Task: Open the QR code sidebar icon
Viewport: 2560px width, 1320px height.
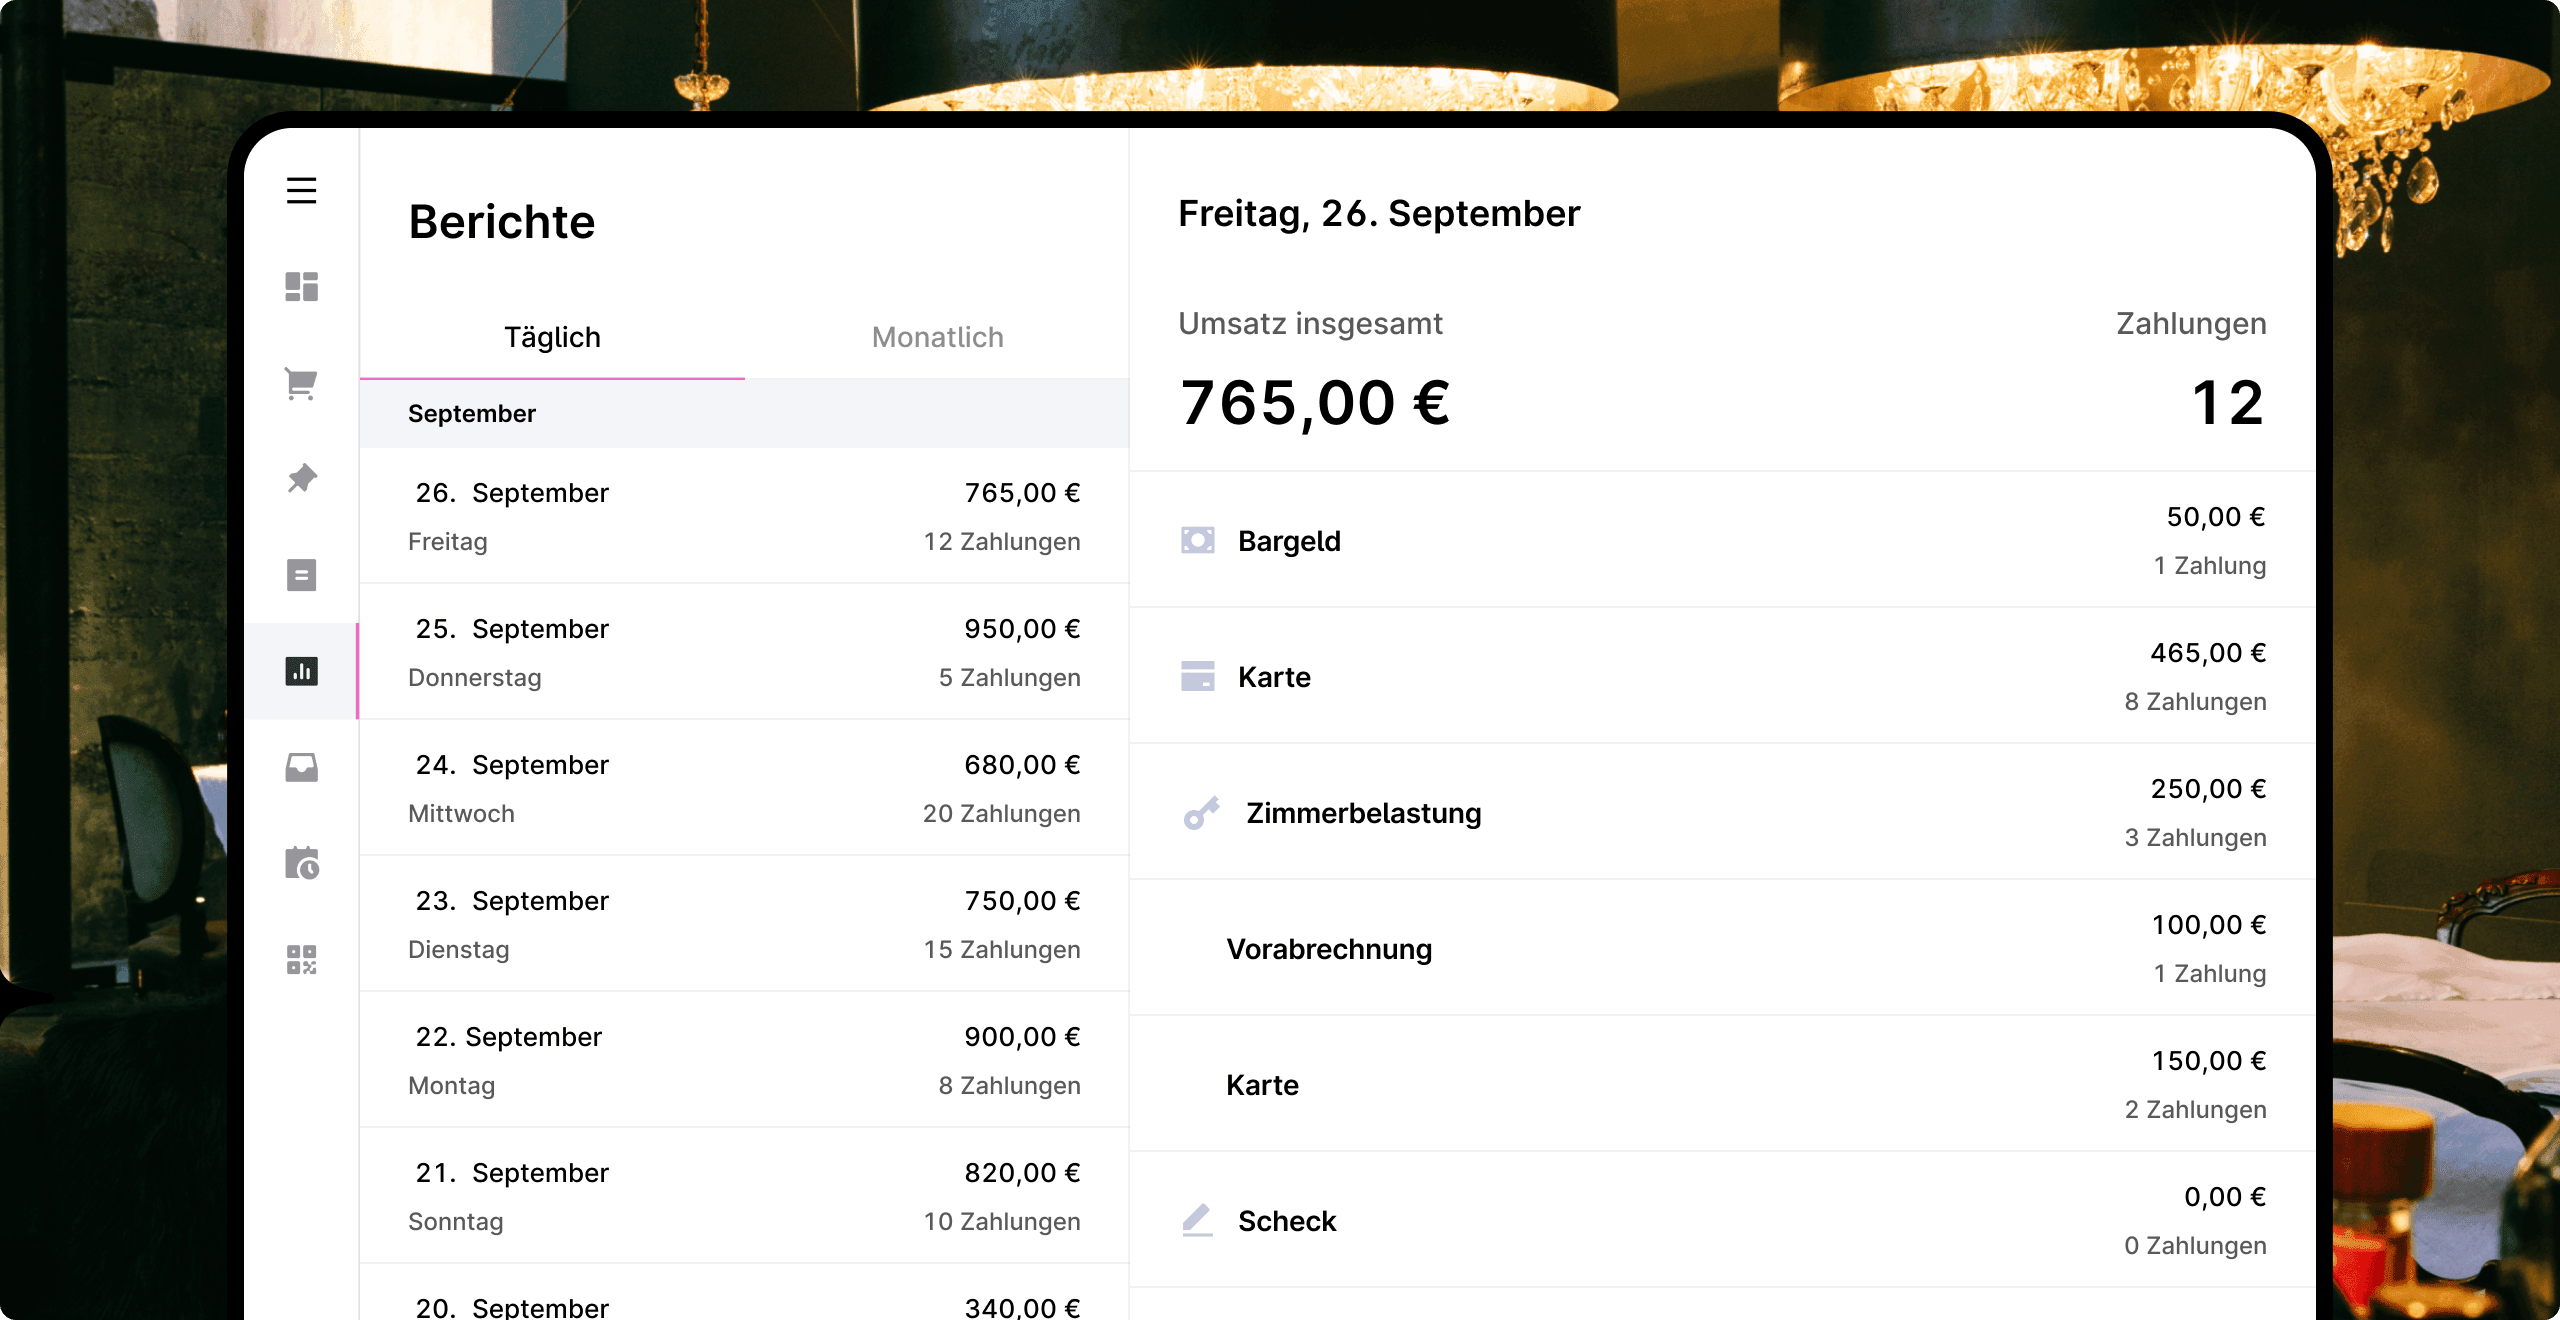Action: tap(301, 959)
